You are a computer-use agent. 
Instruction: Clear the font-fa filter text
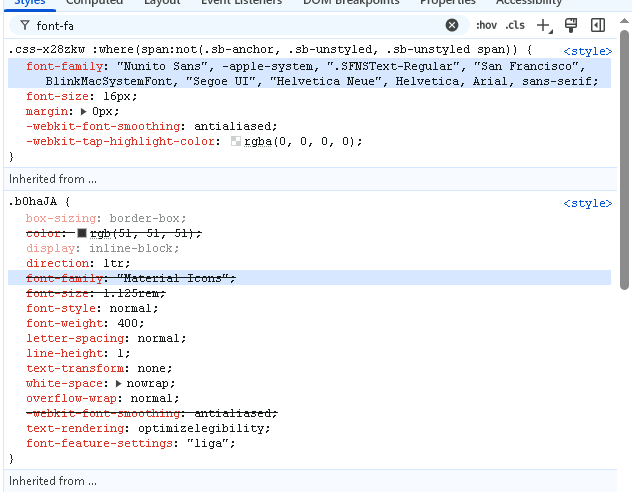452,25
